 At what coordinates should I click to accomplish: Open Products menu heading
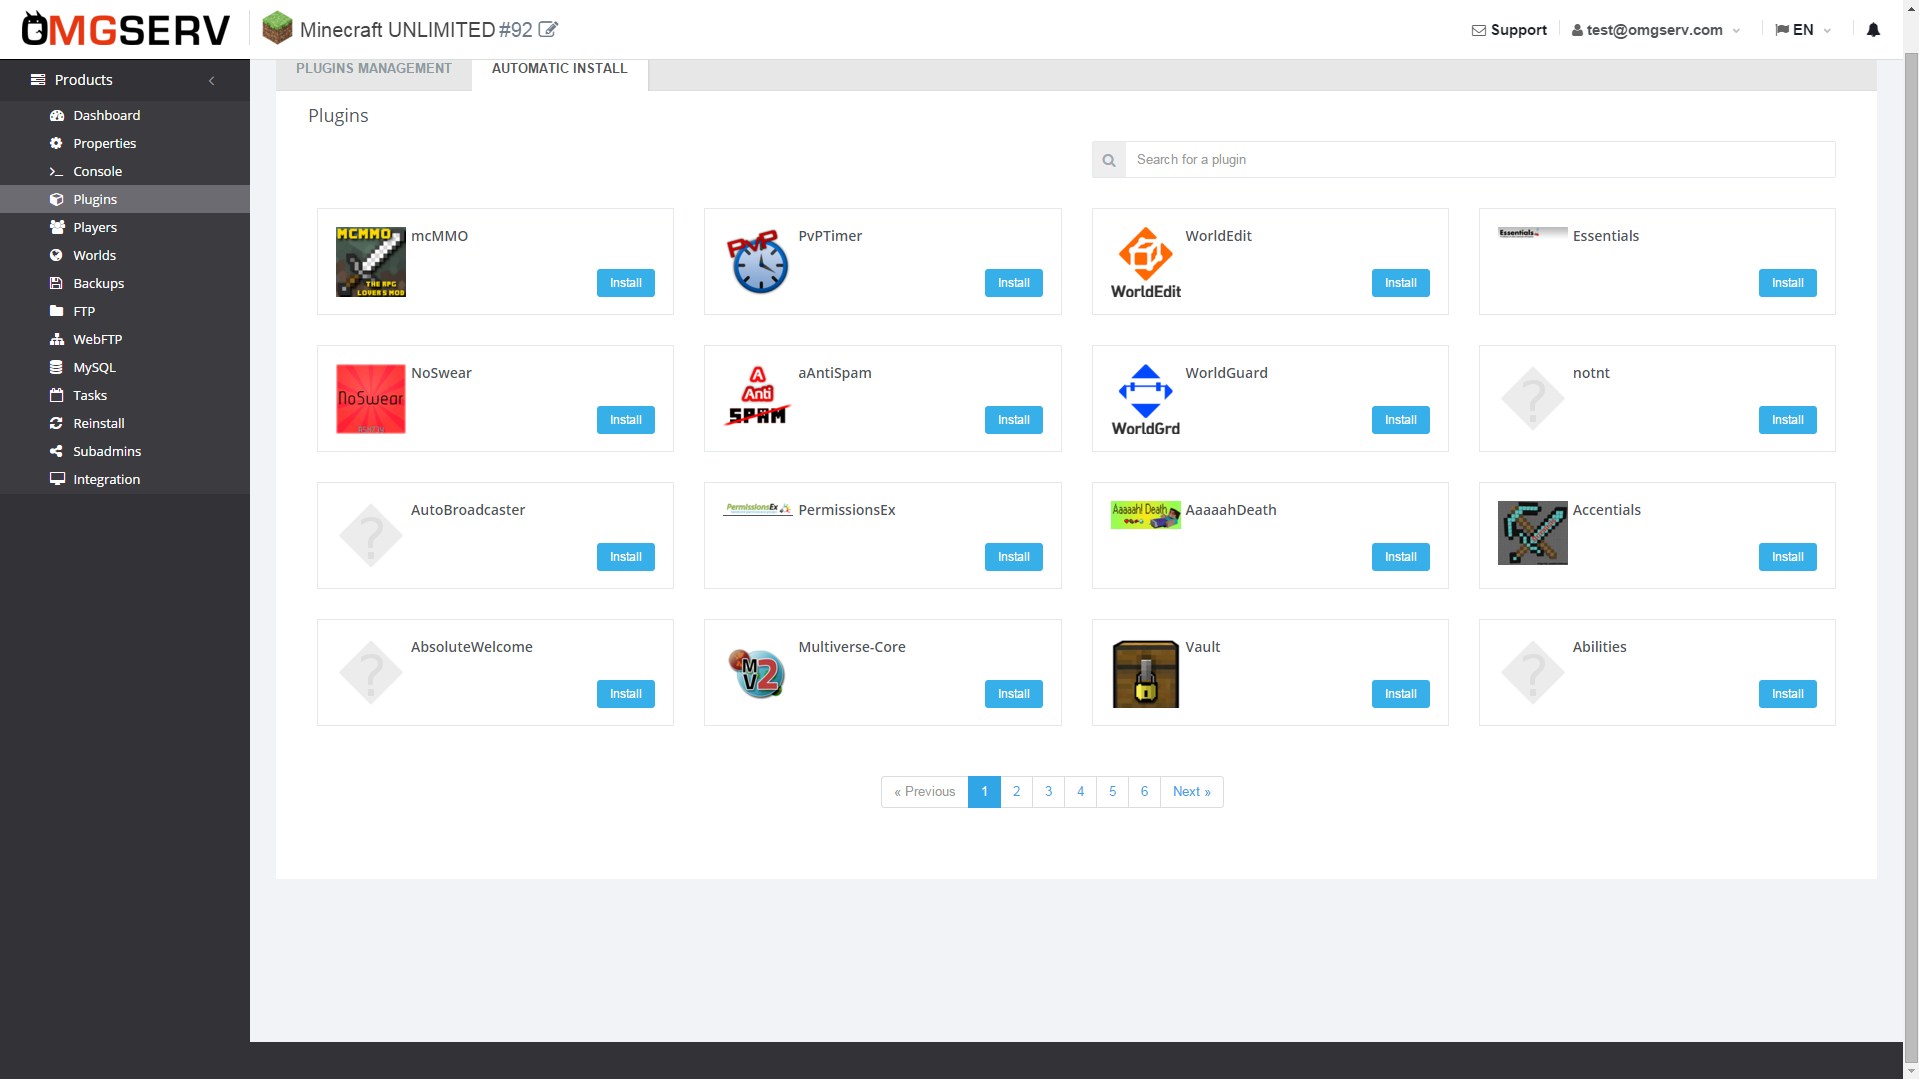coord(125,80)
